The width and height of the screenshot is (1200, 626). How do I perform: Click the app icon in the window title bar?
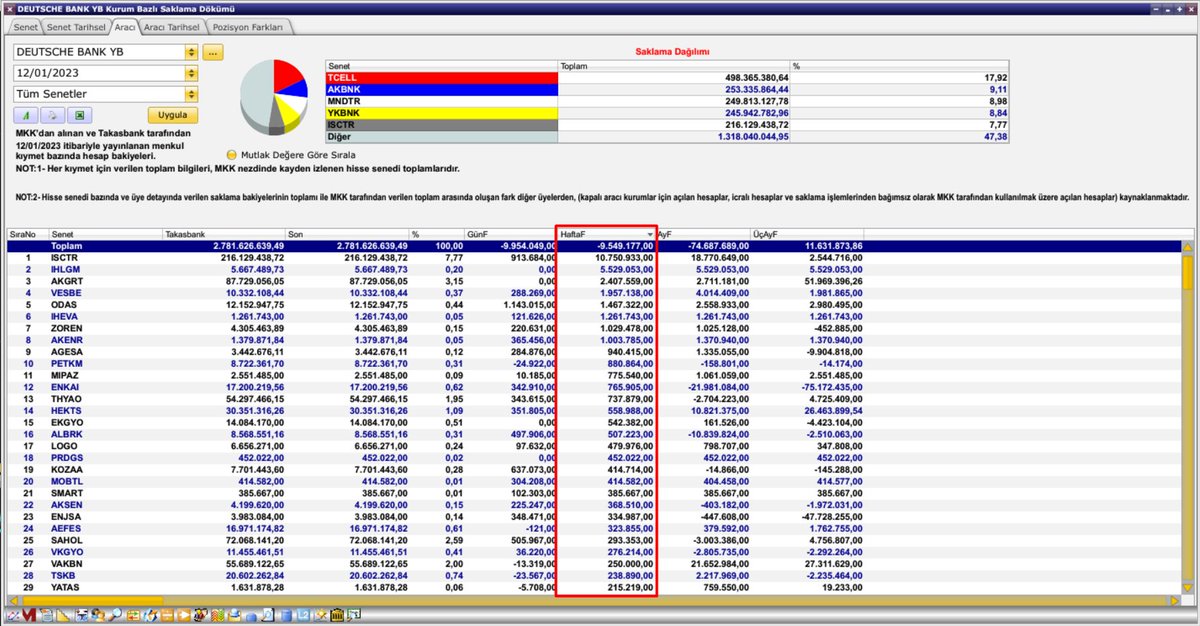coord(10,9)
